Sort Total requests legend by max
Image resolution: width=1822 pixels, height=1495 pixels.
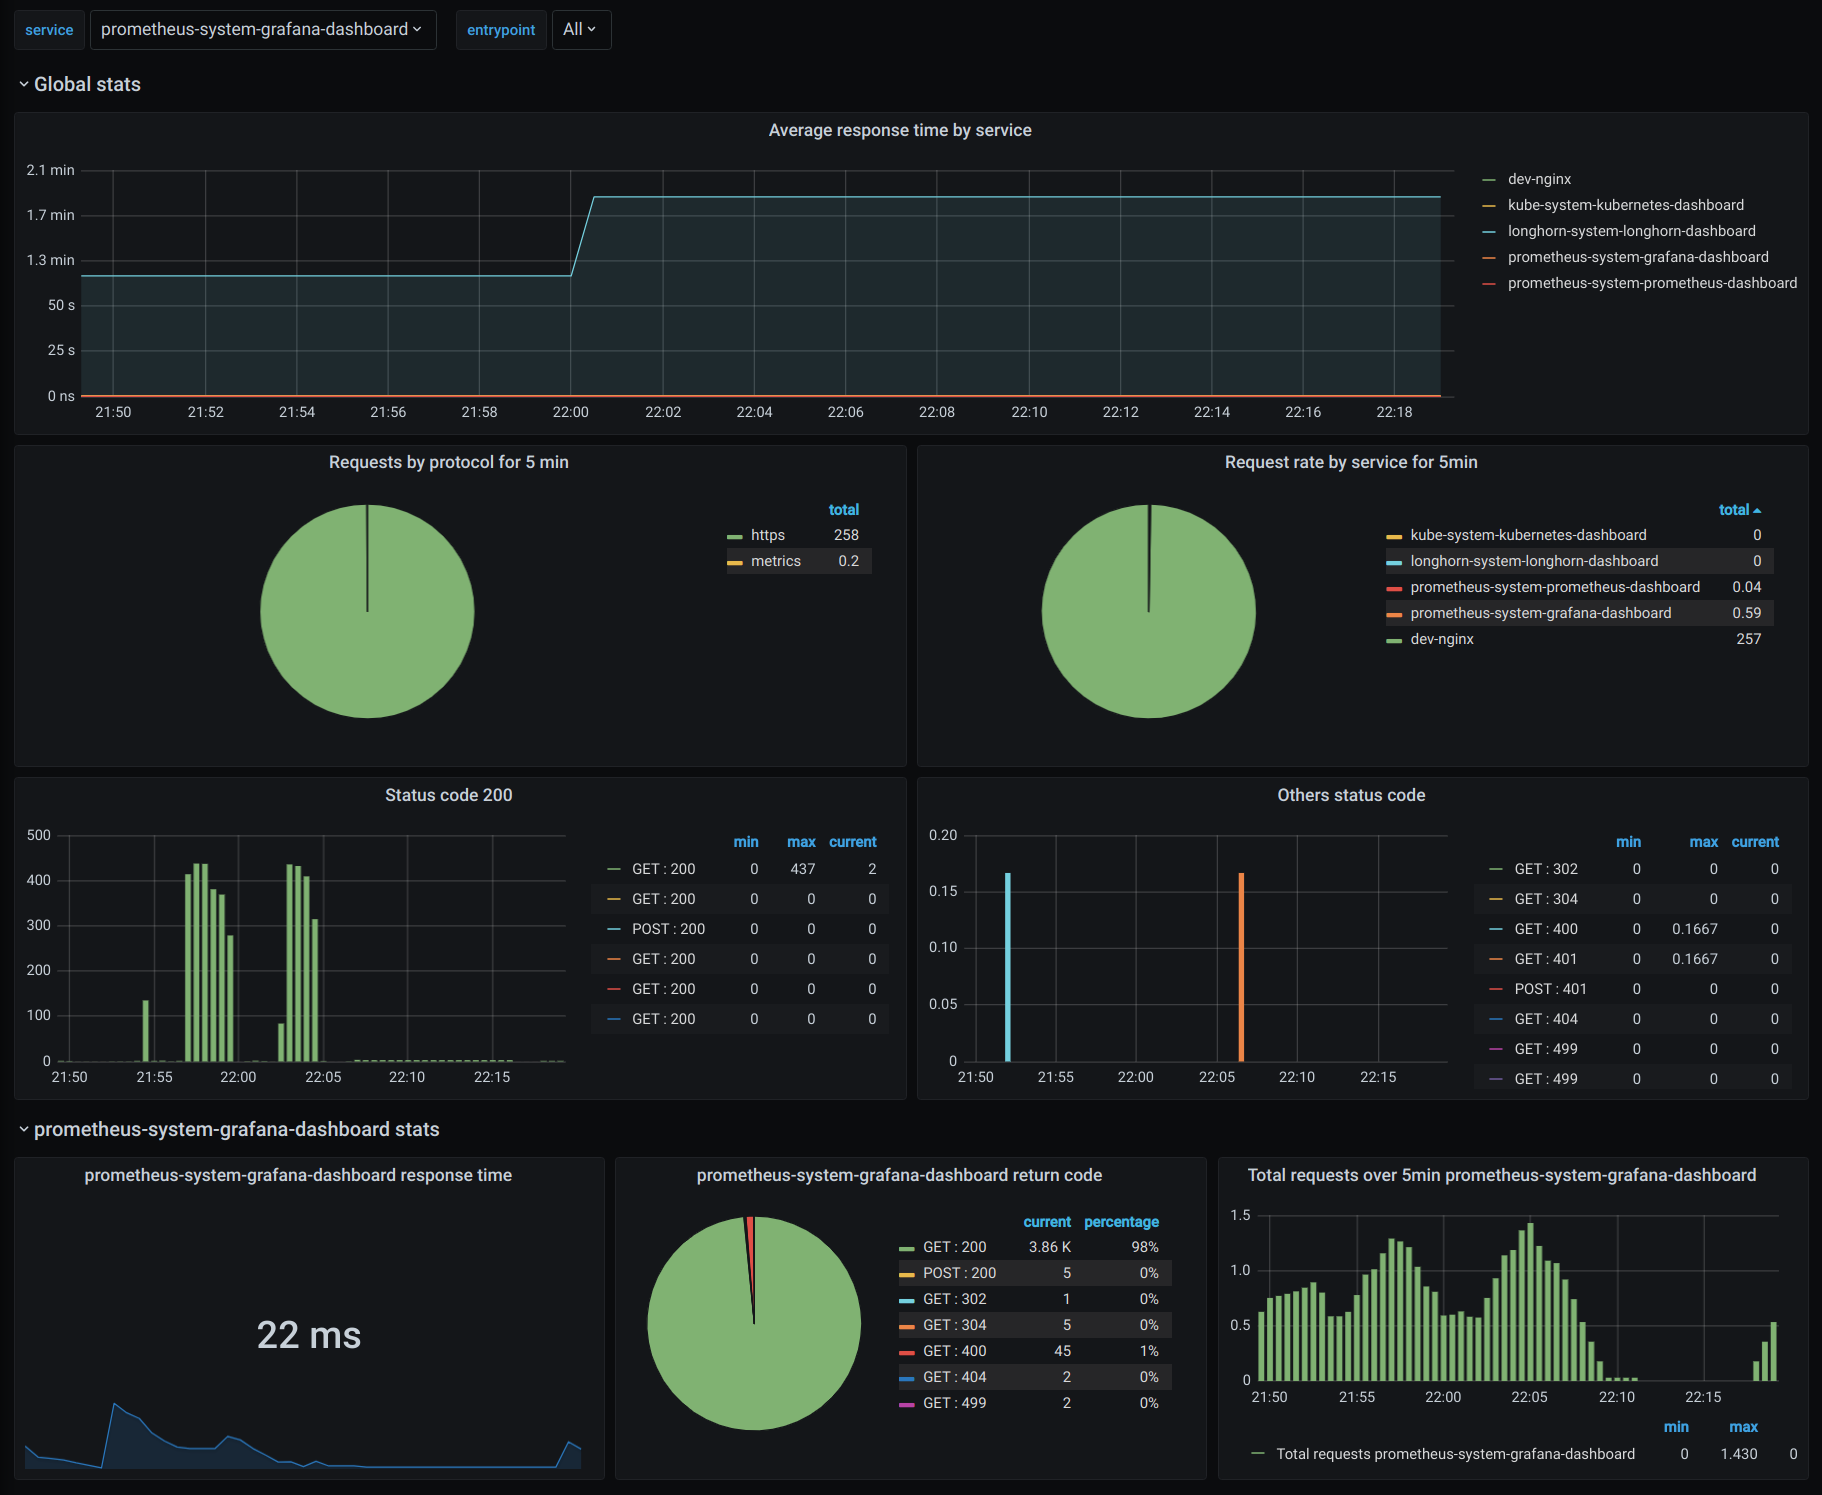[1743, 1428]
